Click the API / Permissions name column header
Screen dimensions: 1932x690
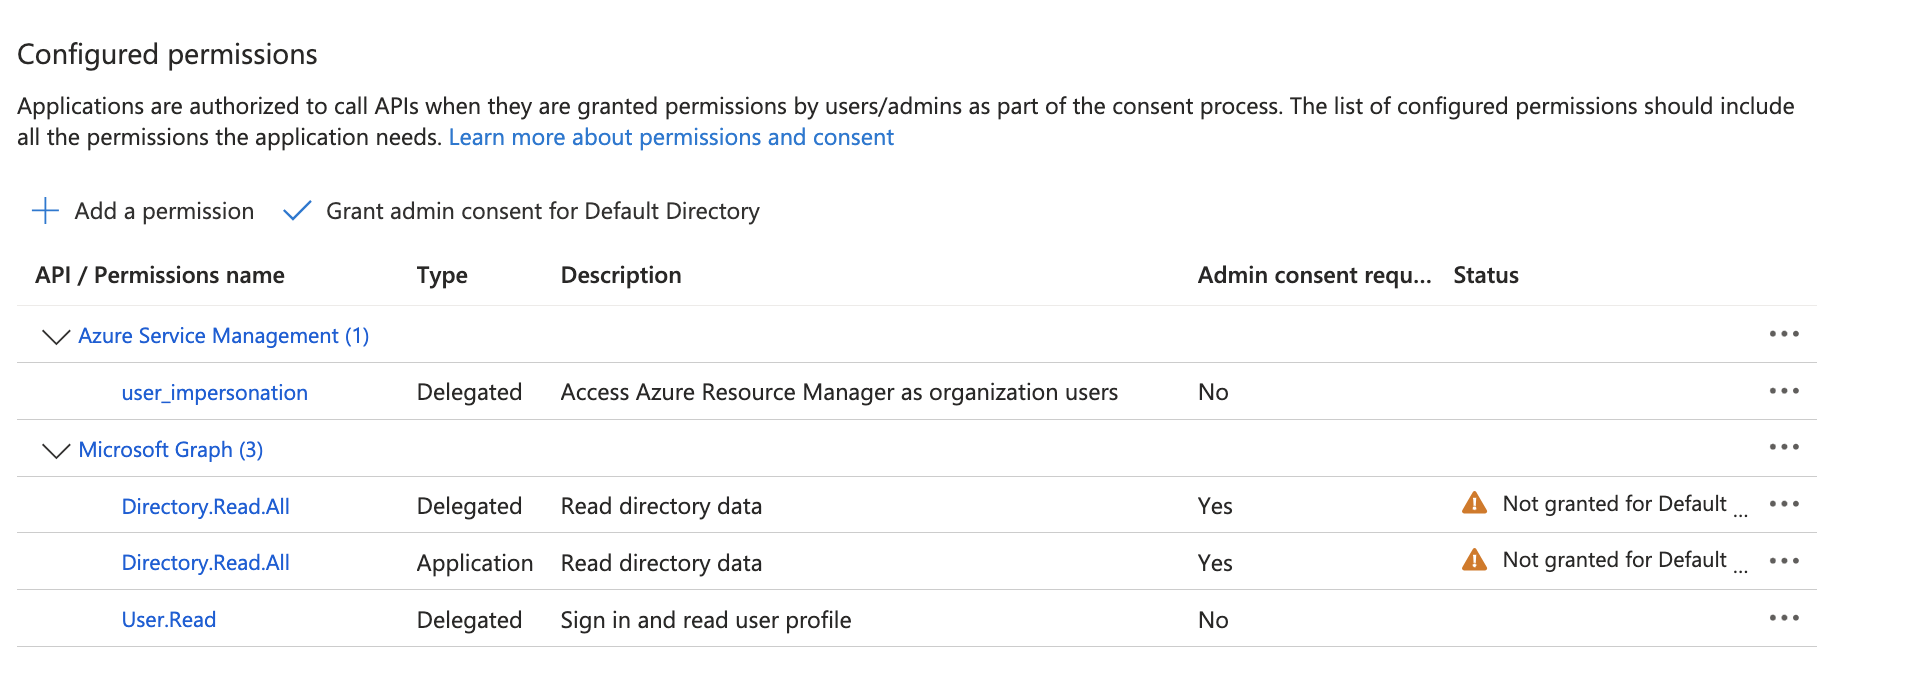(160, 275)
